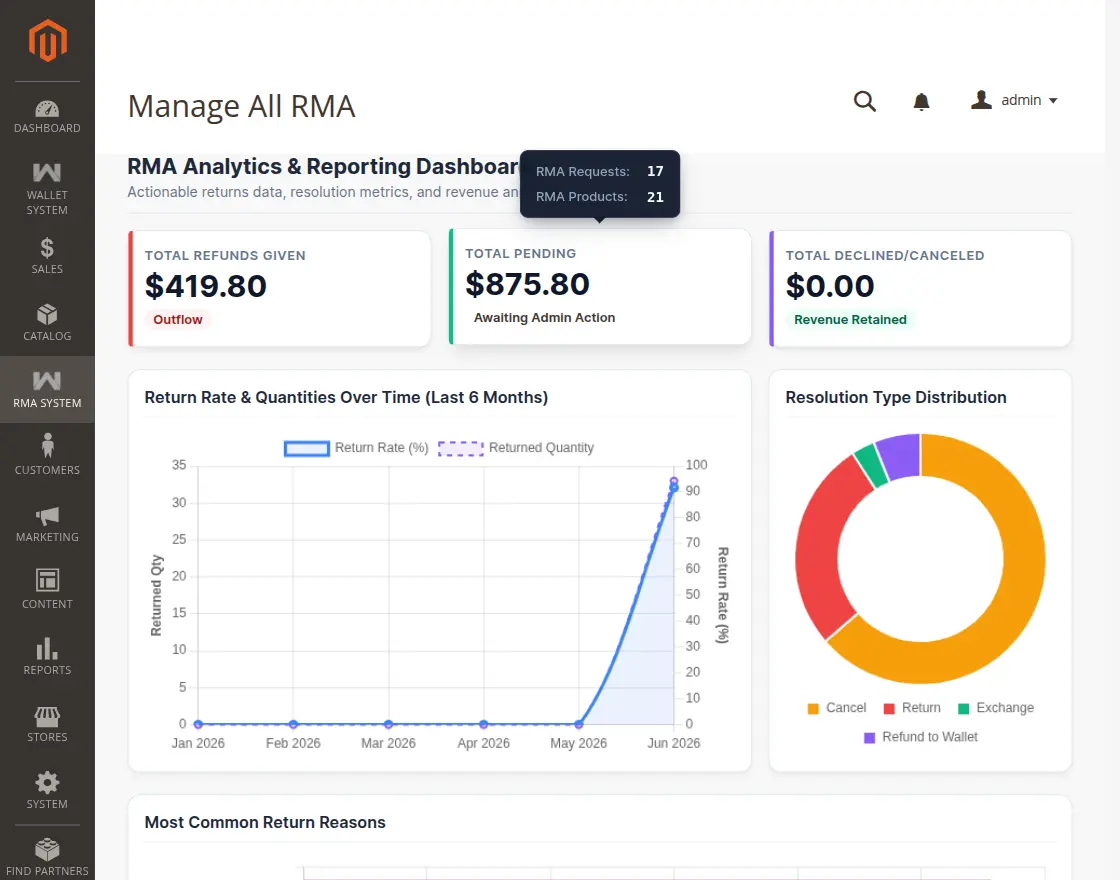
Task: Click the $0.00 declined amount
Action: pyautogui.click(x=830, y=286)
